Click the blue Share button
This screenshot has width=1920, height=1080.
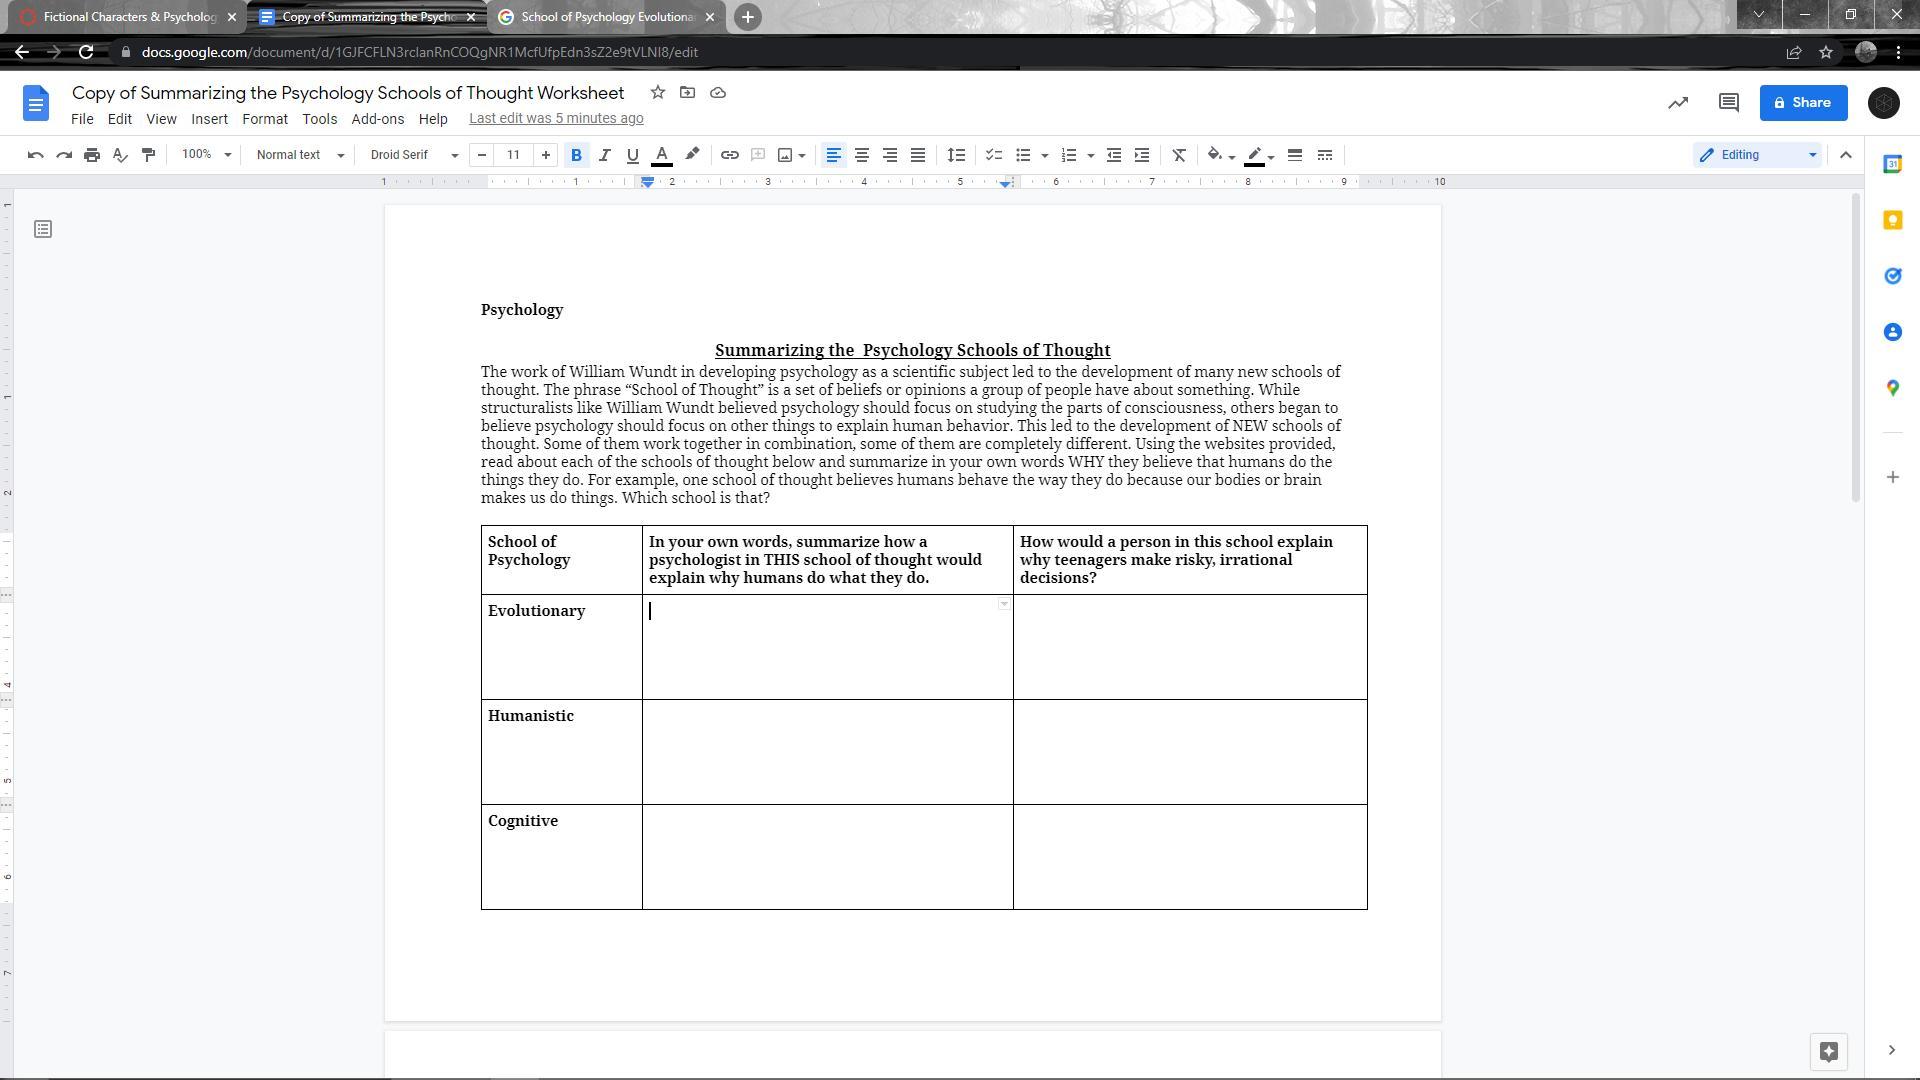[1802, 103]
